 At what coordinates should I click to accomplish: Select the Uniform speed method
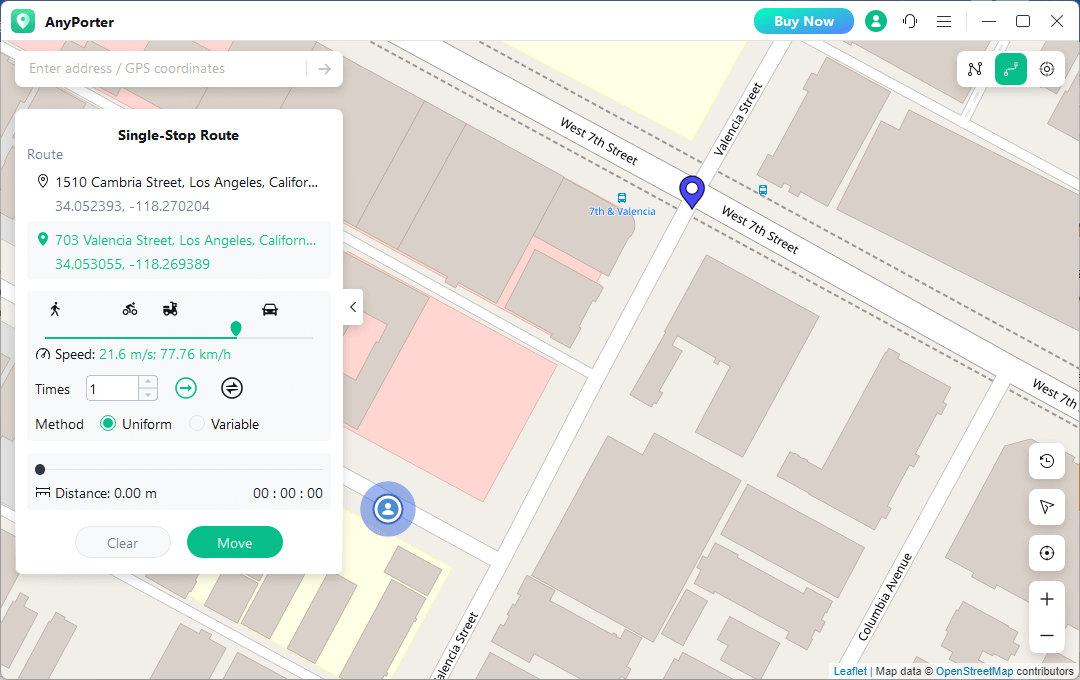coord(109,424)
